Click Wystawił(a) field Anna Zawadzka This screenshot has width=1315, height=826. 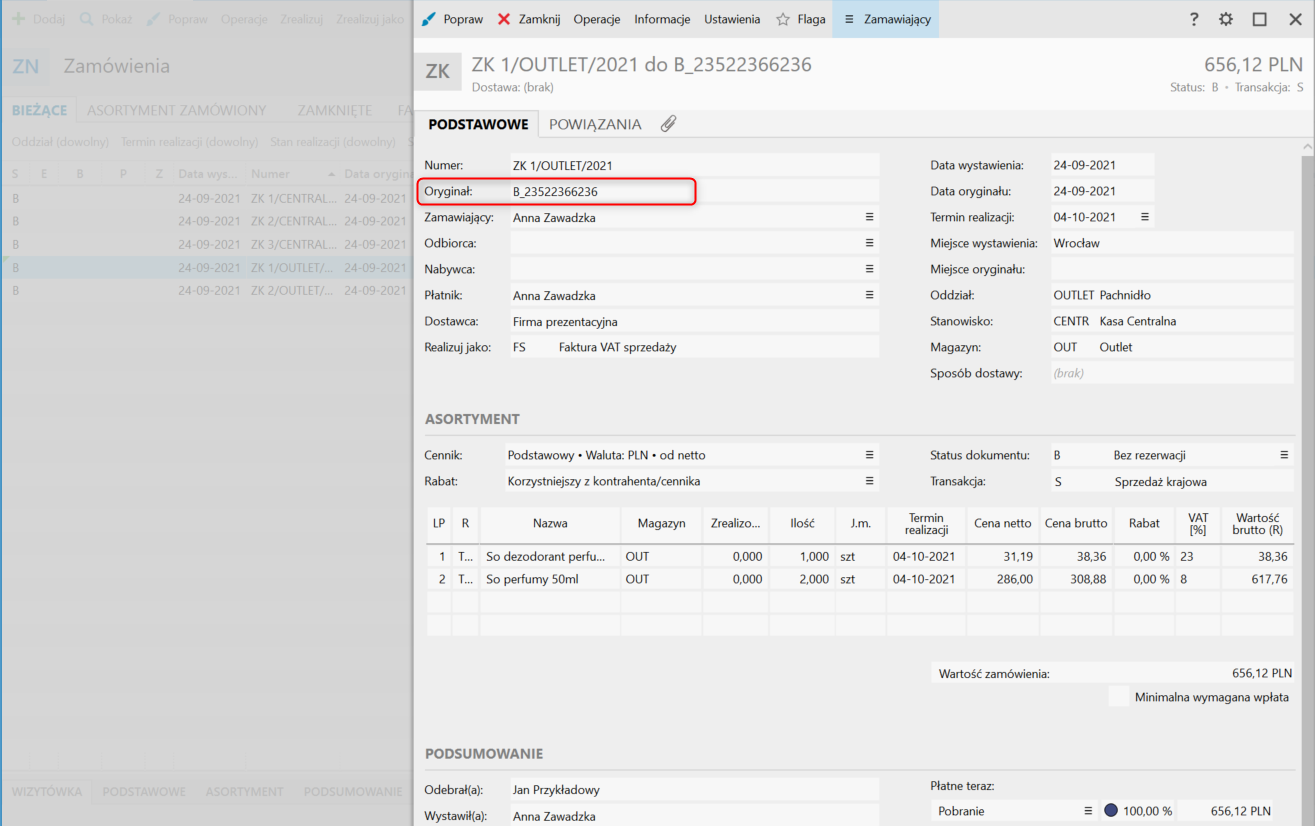point(694,816)
